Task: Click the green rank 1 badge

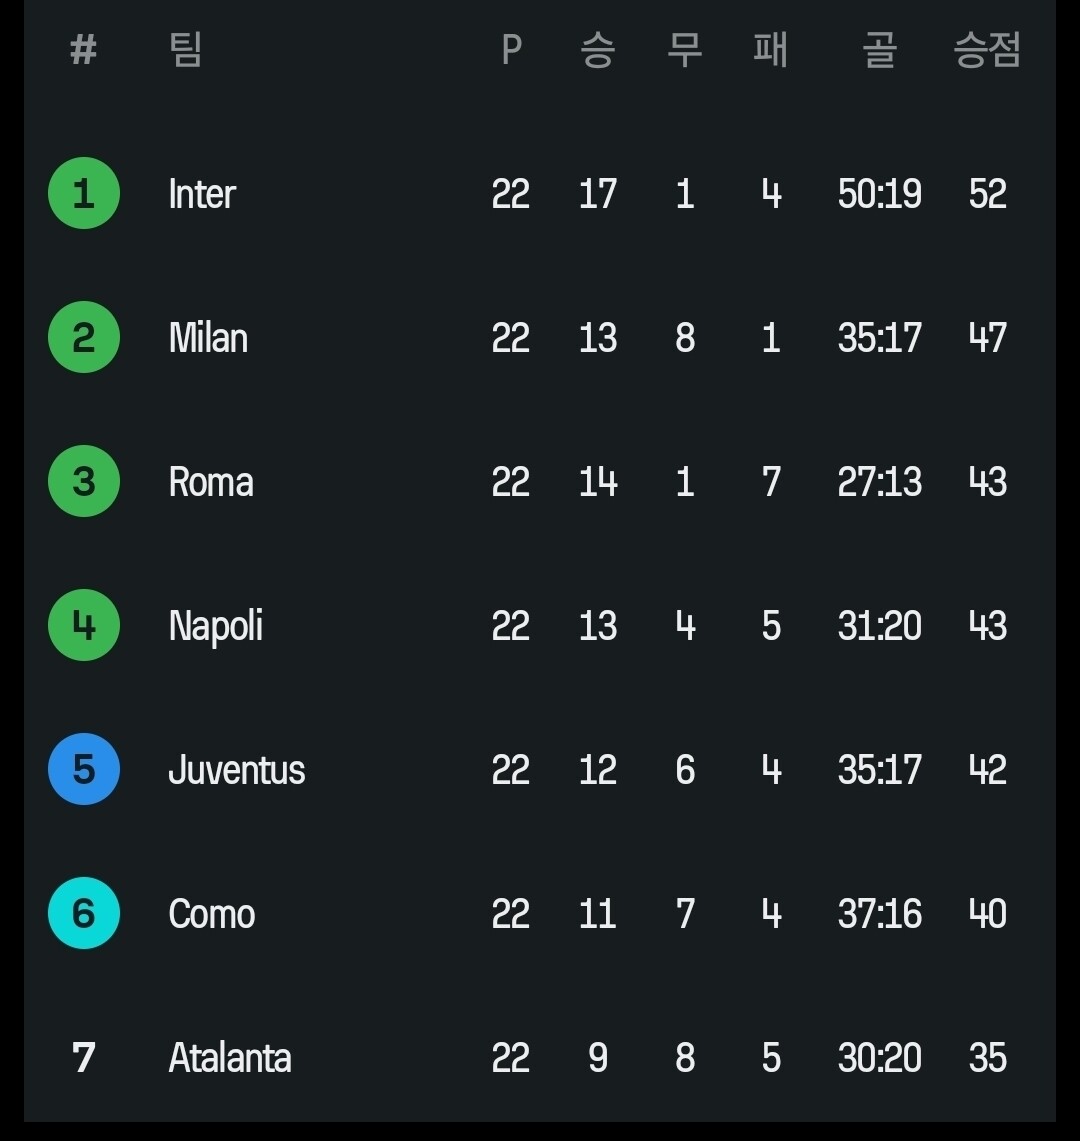Action: click(84, 193)
